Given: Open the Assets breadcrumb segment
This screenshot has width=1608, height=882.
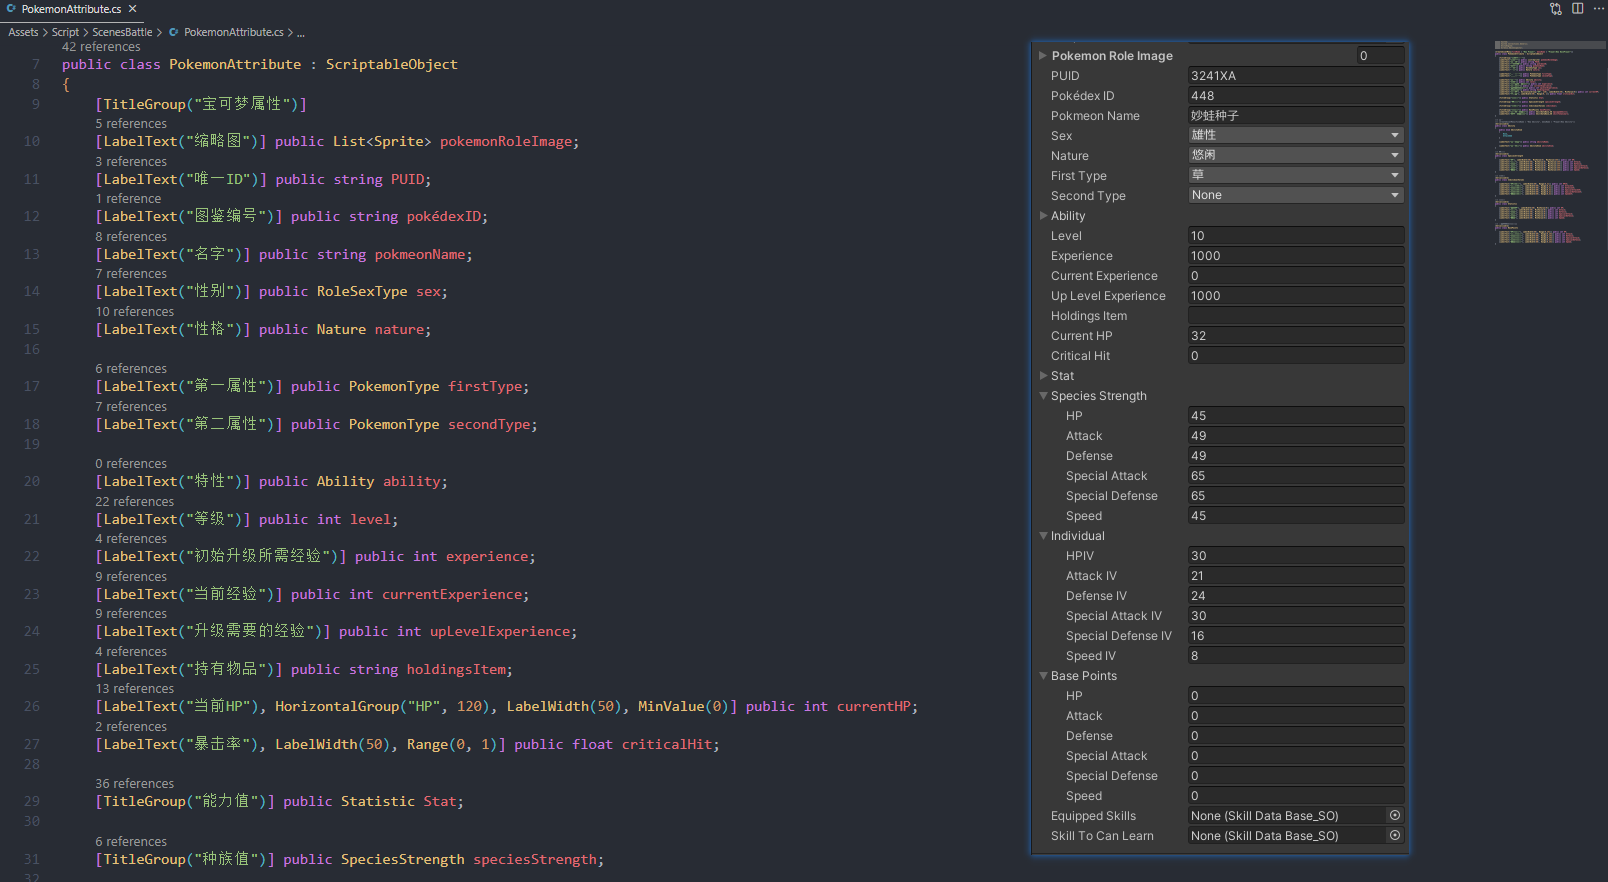Looking at the screenshot, I should point(23,32).
